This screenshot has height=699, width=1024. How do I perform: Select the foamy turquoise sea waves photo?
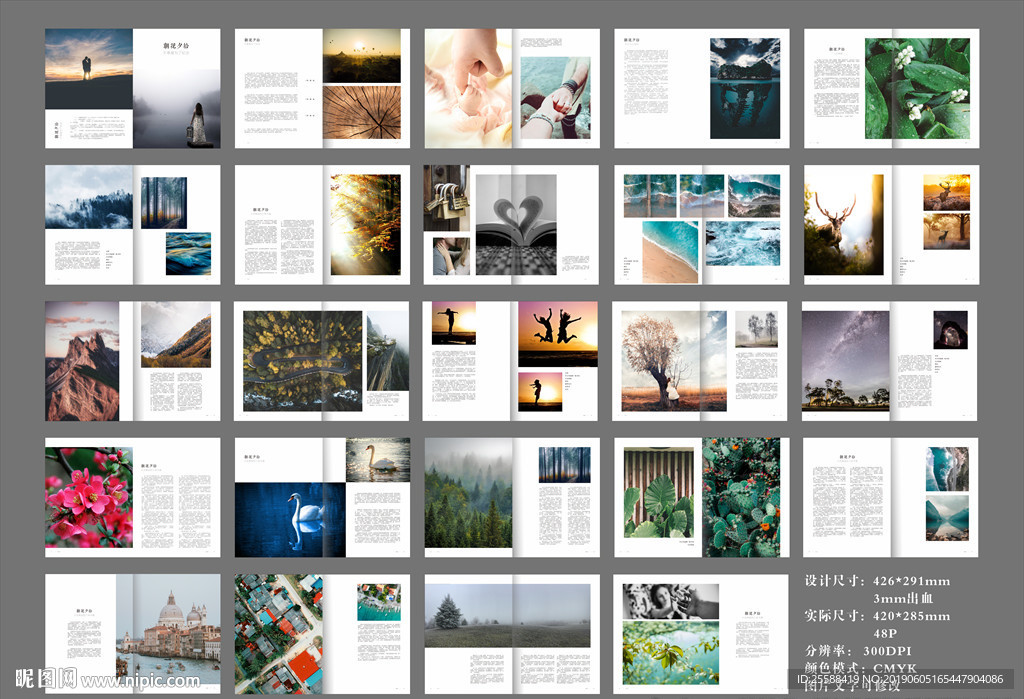[743, 243]
